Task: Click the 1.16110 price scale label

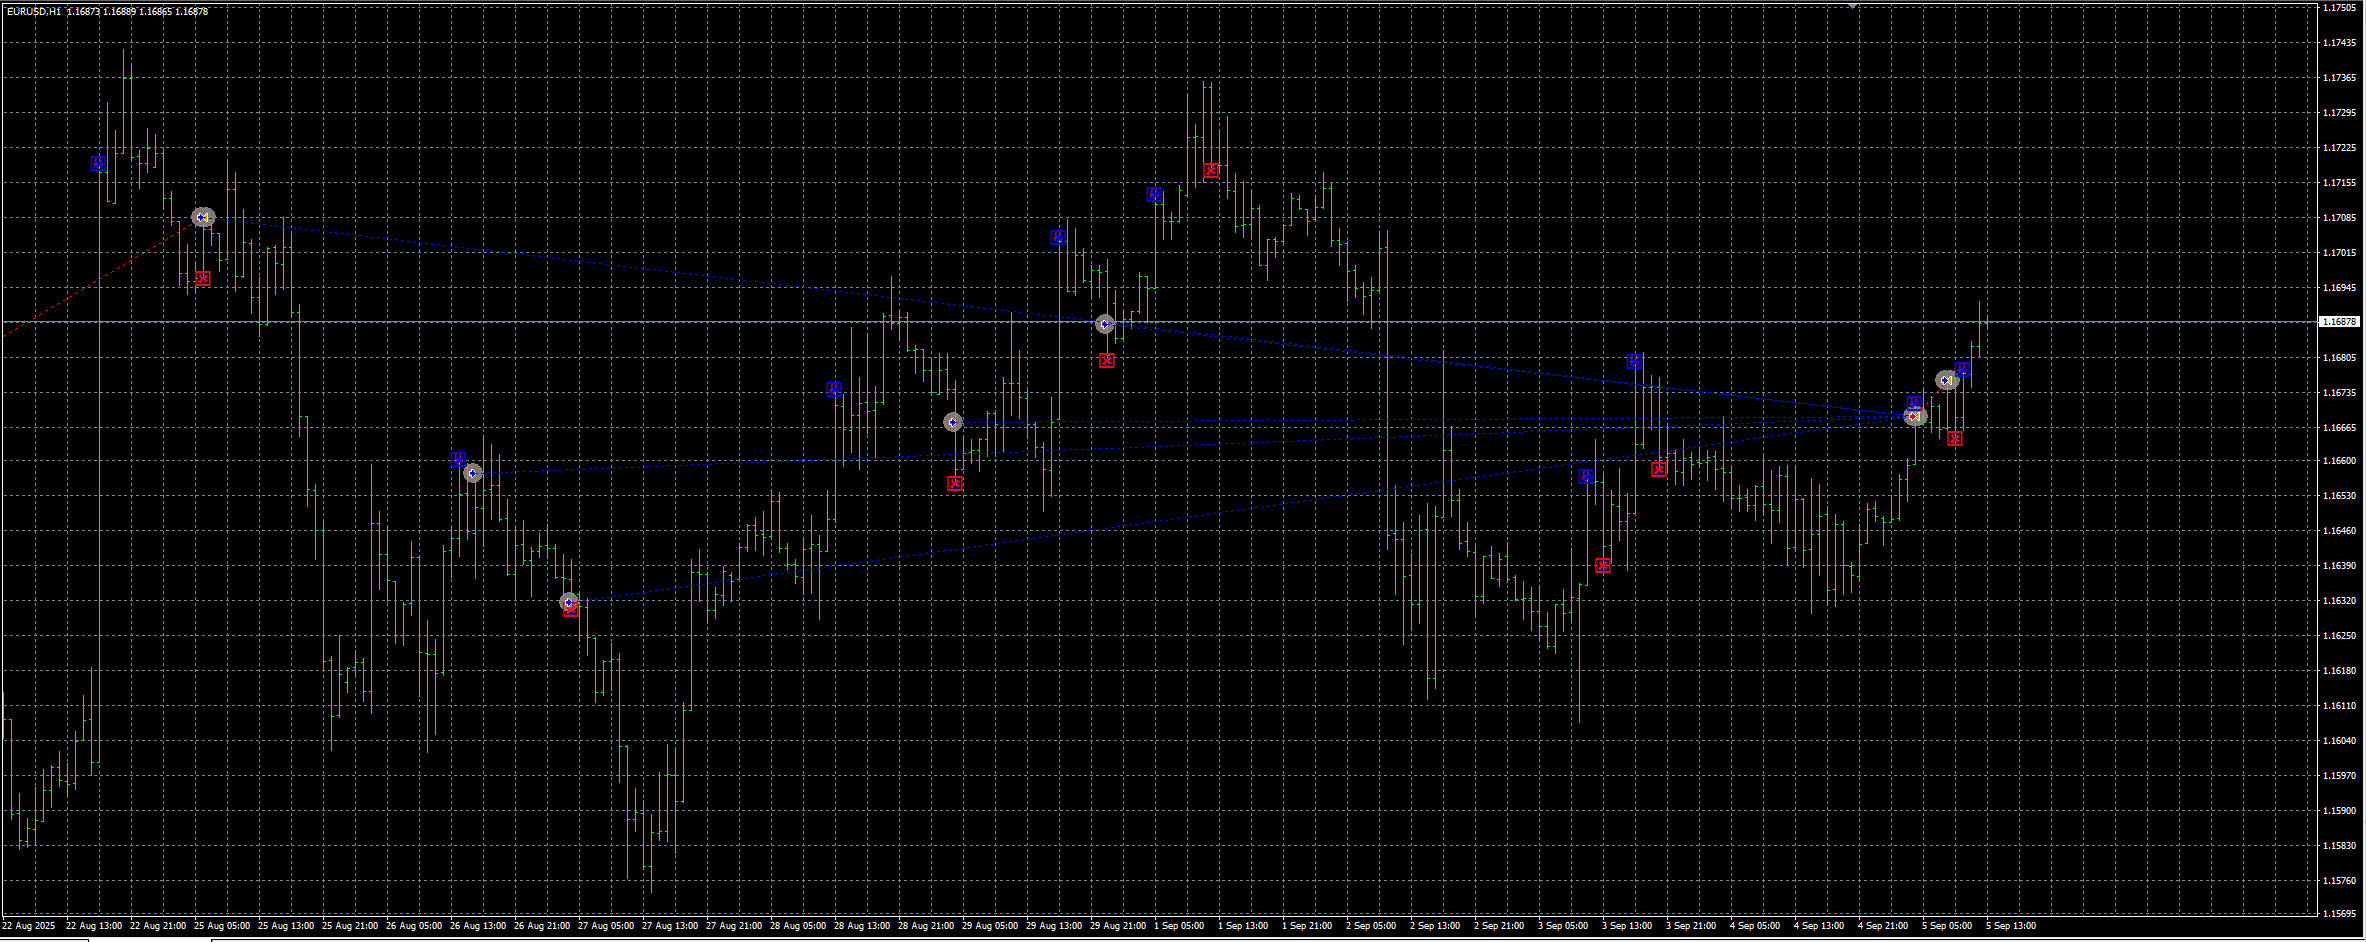Action: pyautogui.click(x=2340, y=706)
